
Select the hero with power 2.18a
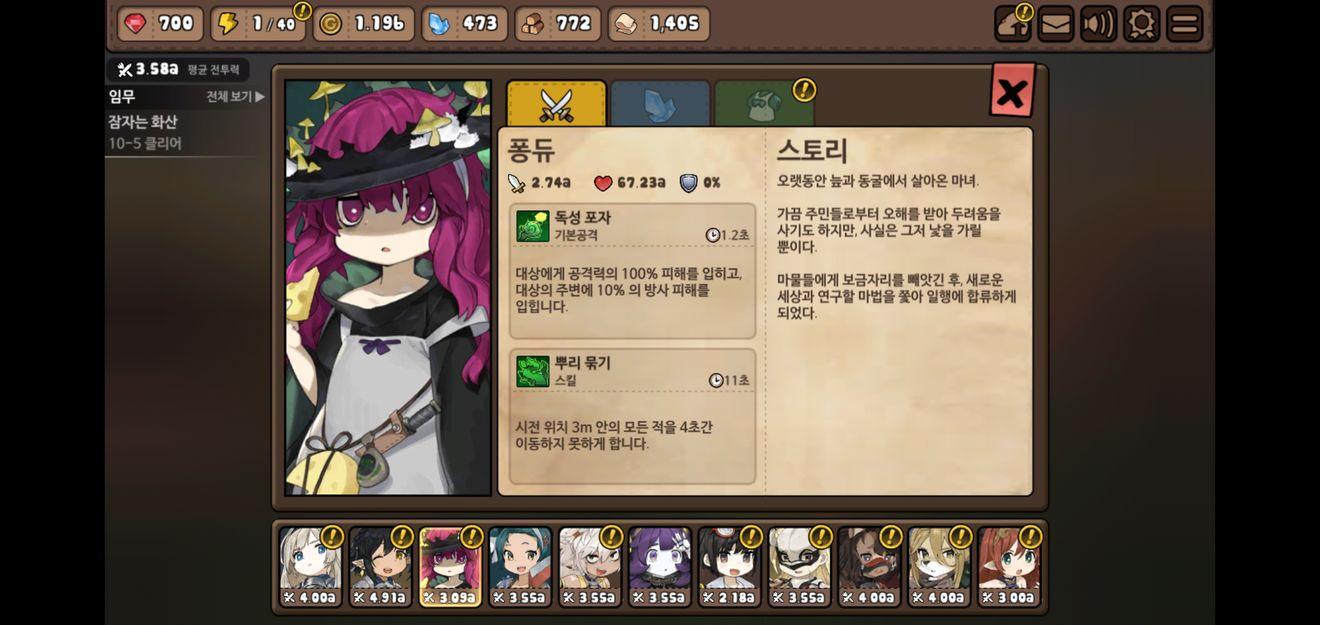730,567
